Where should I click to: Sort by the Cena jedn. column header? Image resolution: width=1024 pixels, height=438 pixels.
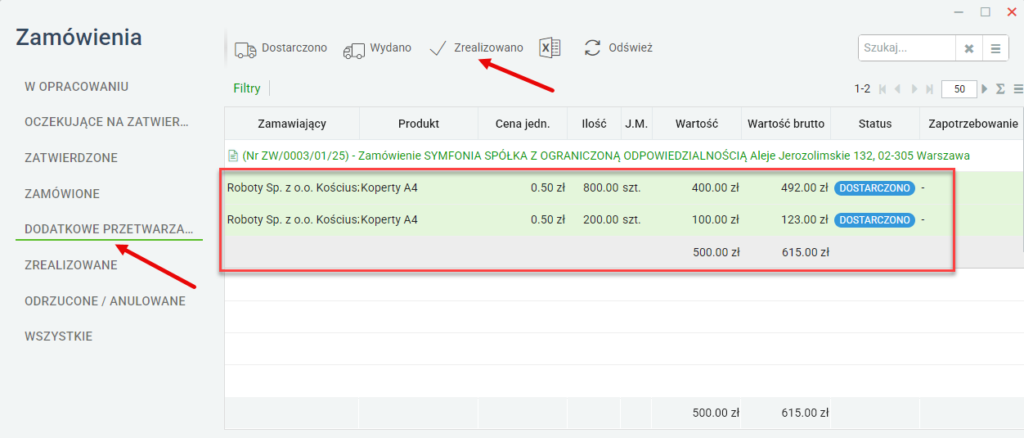pos(522,123)
